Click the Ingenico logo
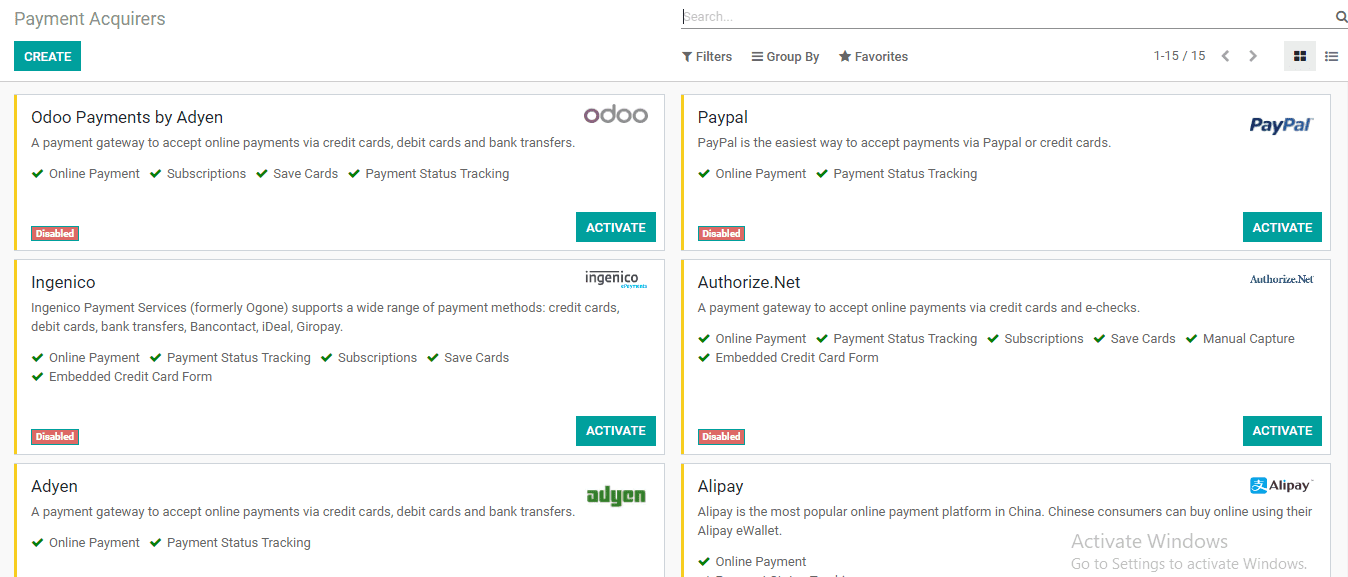 616,279
